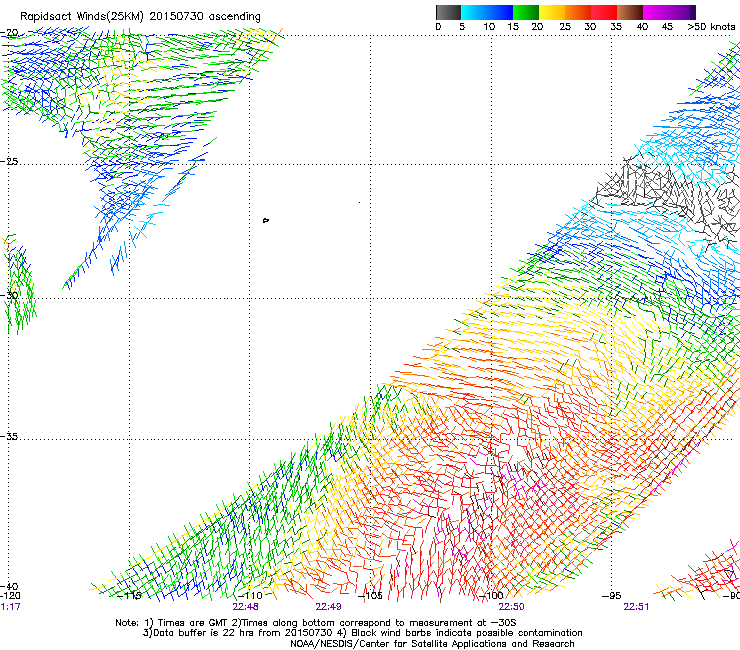Click the yellow 20-25 knots legend segment
Screen dimensions: 740x650
point(552,12)
